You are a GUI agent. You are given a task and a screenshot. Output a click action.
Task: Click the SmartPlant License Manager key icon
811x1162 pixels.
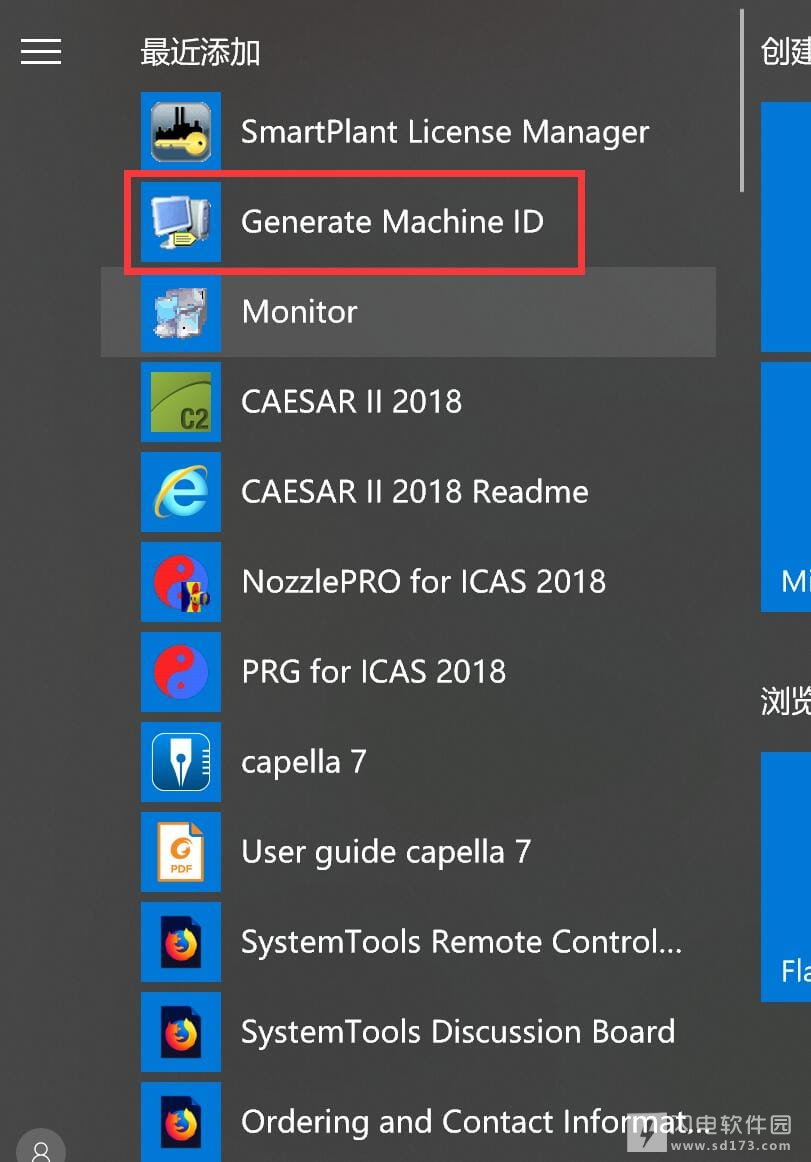coord(181,132)
